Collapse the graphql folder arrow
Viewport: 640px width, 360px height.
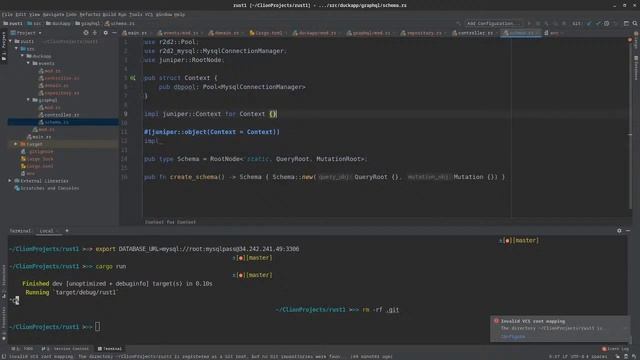tap(28, 100)
